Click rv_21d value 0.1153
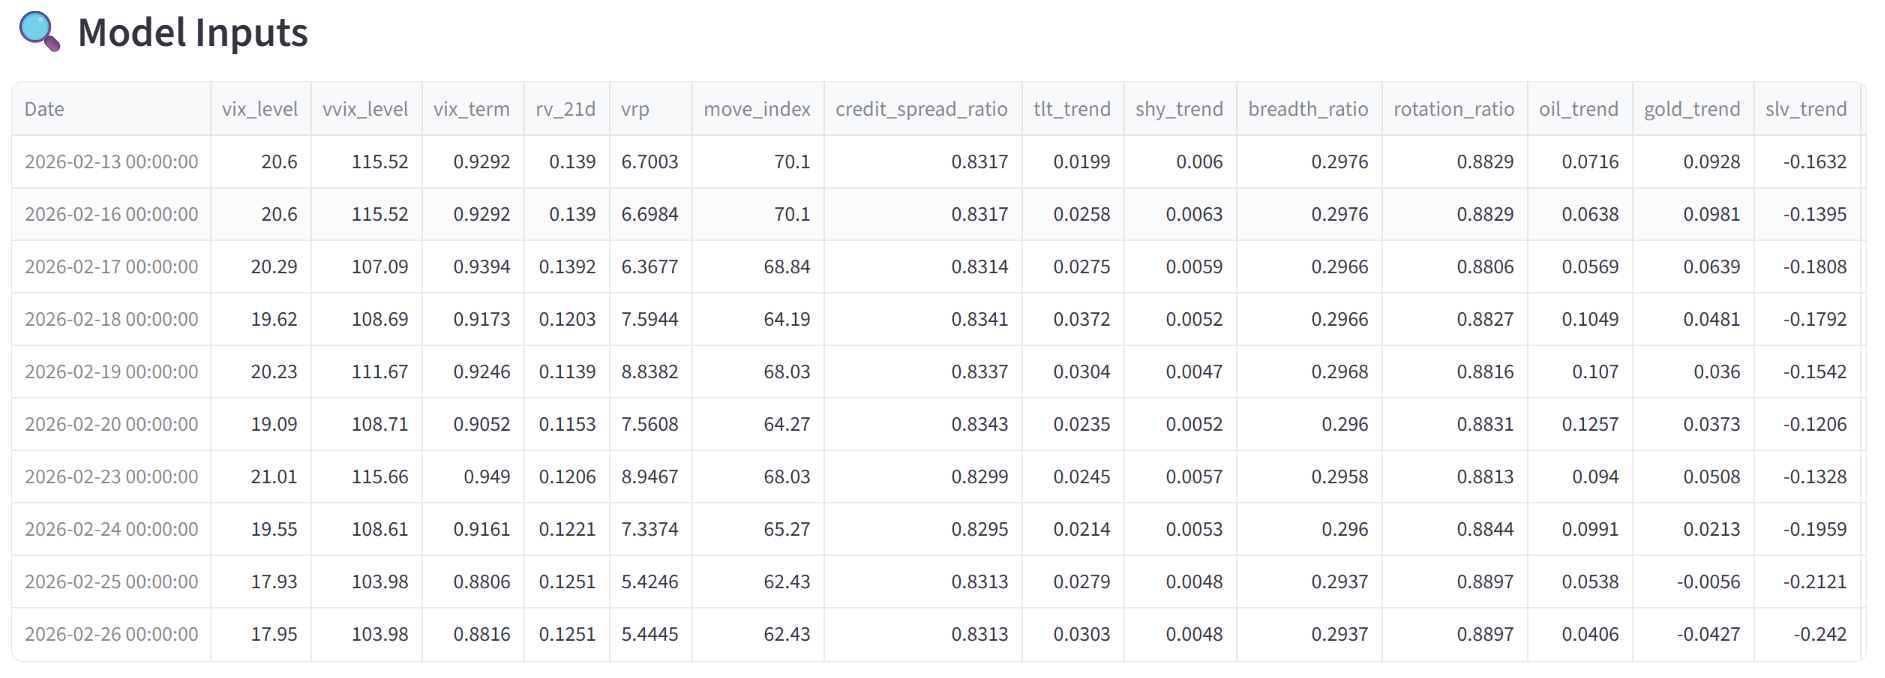Viewport: 1885px width, 678px height. click(x=567, y=424)
